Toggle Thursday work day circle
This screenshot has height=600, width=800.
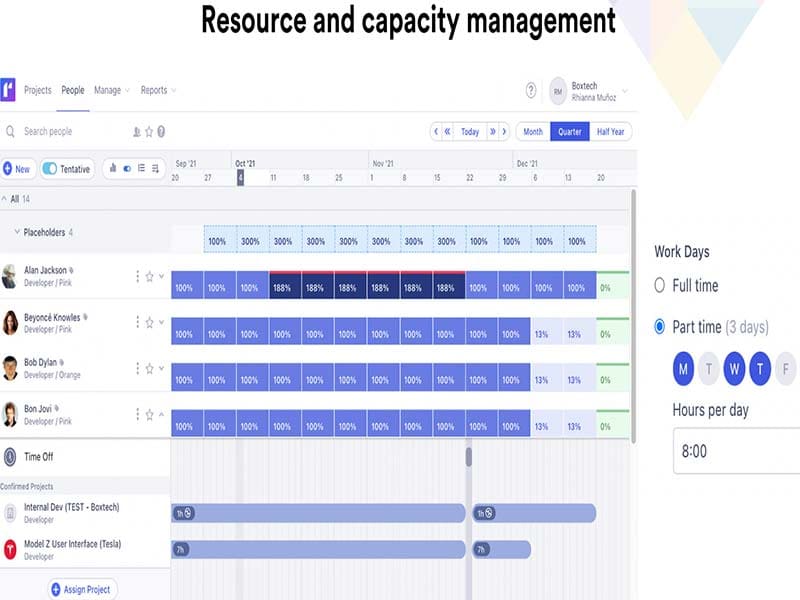point(760,368)
